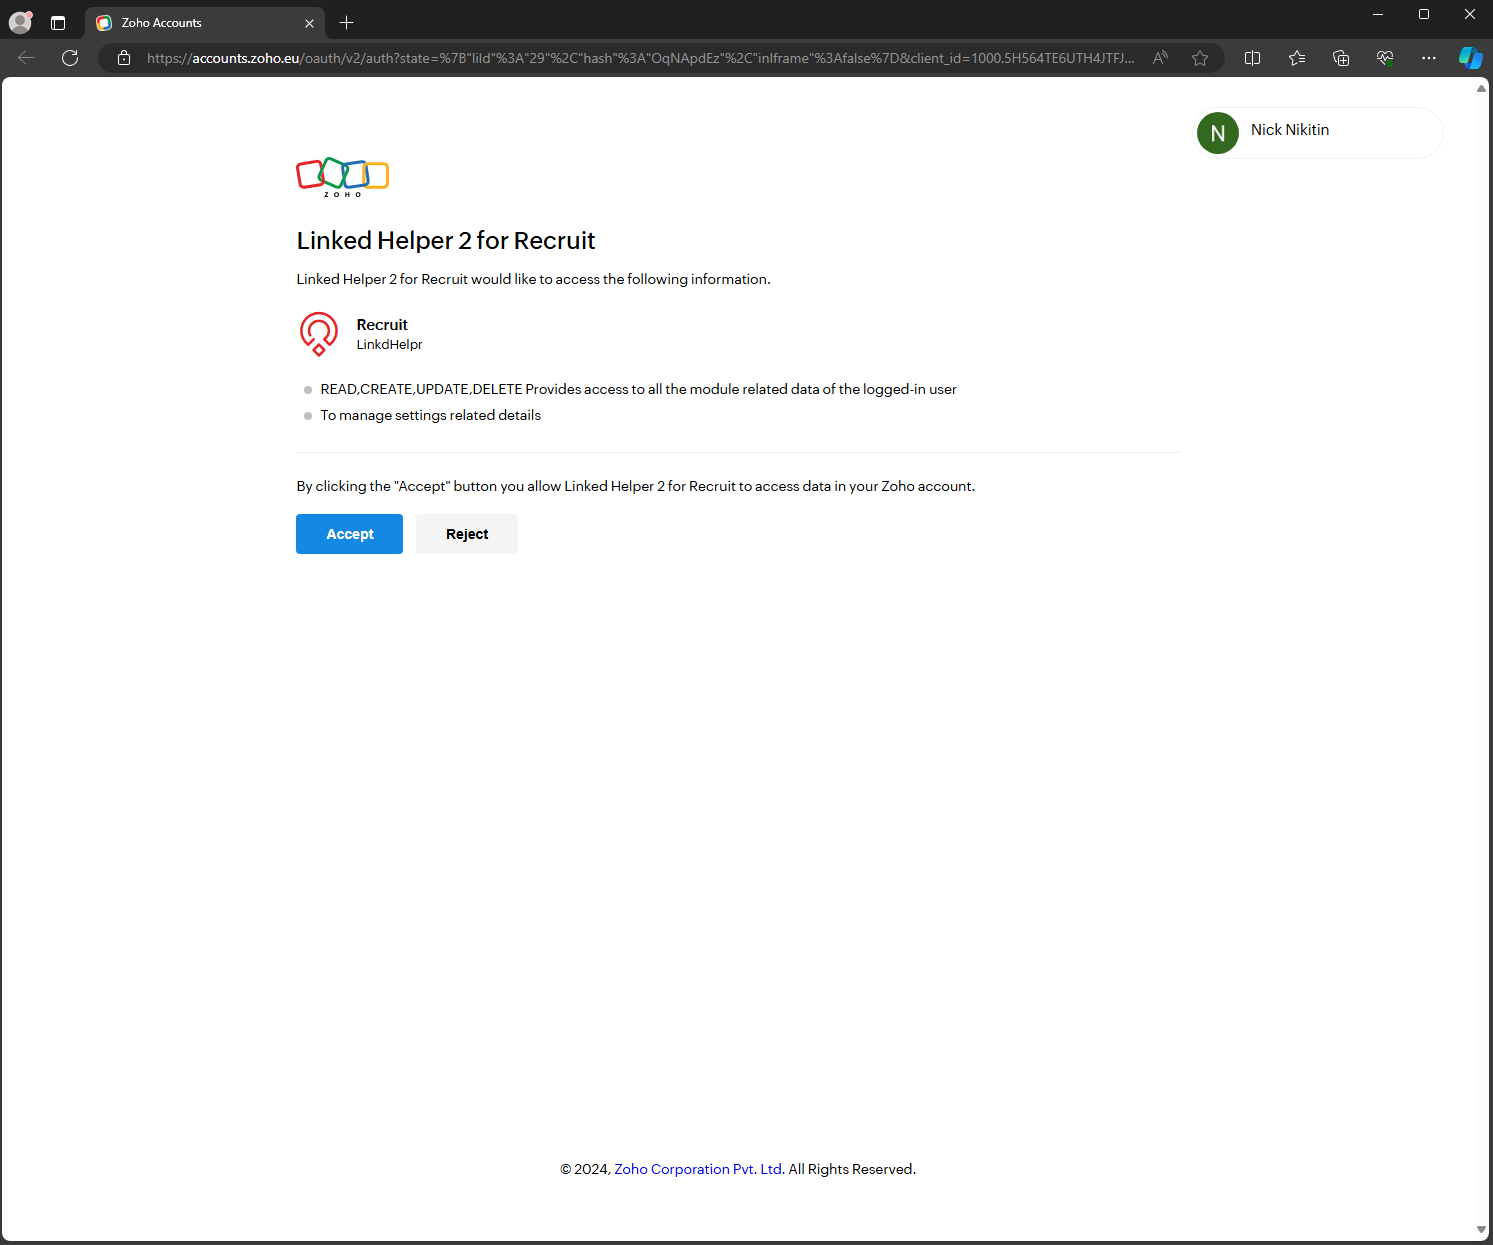The width and height of the screenshot is (1493, 1245).
Task: Click the 'Linked Helper 2 for Recruit' heading
Action: [x=446, y=240]
